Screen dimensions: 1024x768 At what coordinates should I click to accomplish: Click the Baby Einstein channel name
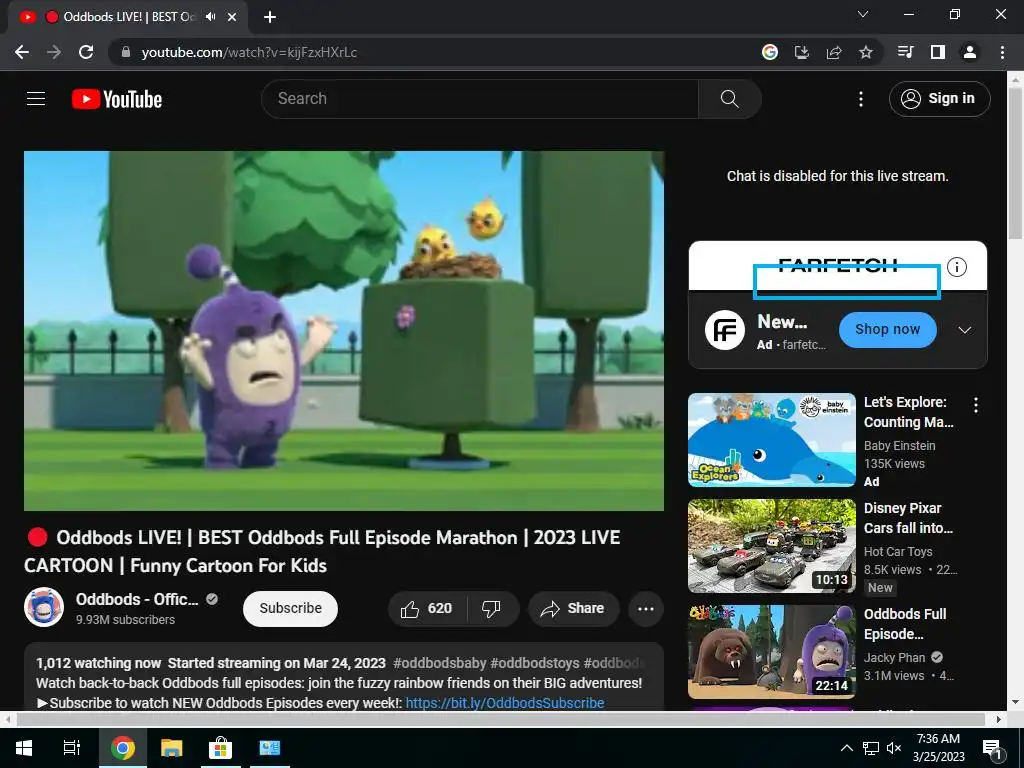coord(899,445)
